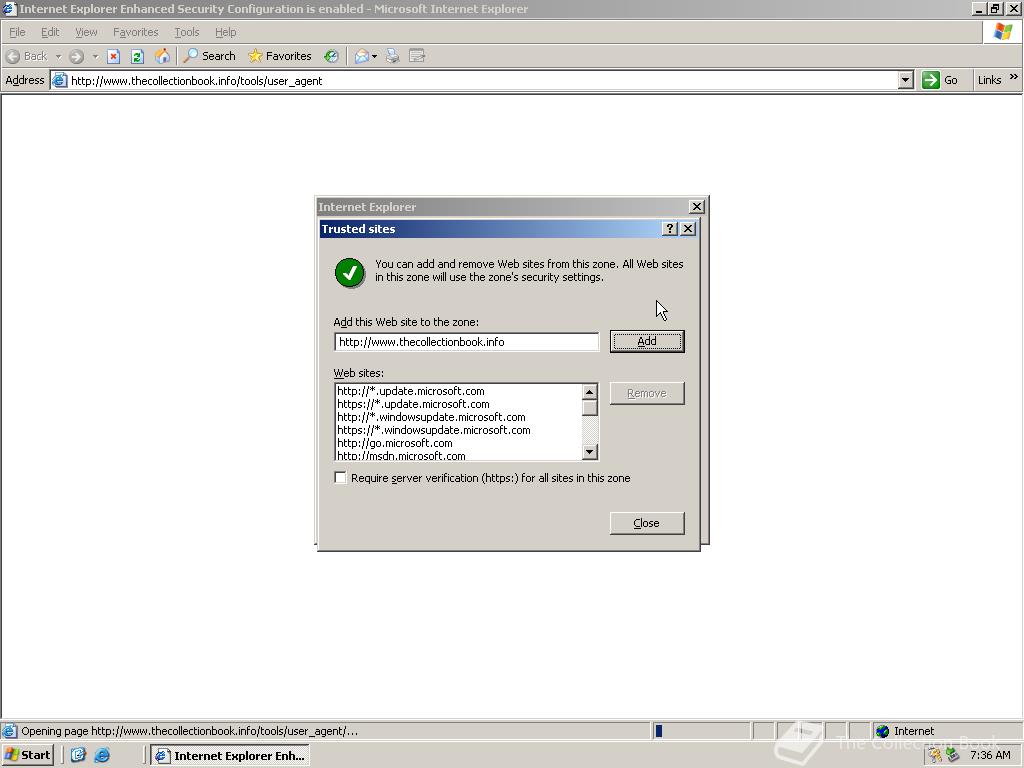Close the outer Internet Explorer dialog

697,206
